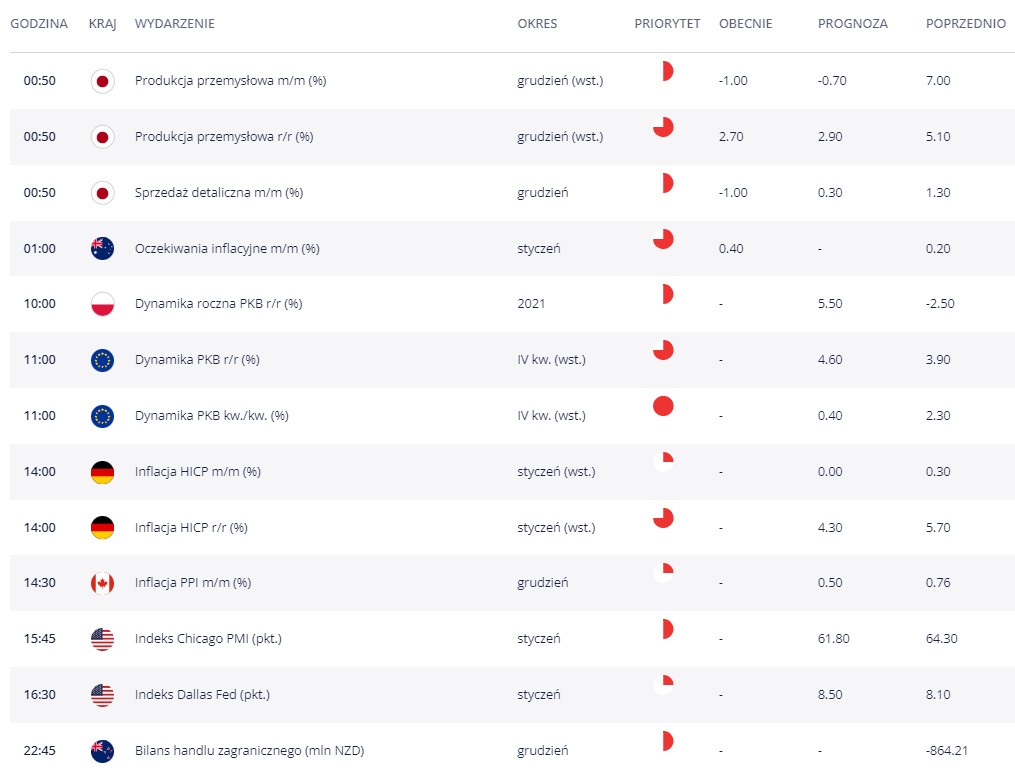This screenshot has height=772, width=1015.
Task: Click the priority icon in Inflacja PPI row
Action: tap(662, 573)
